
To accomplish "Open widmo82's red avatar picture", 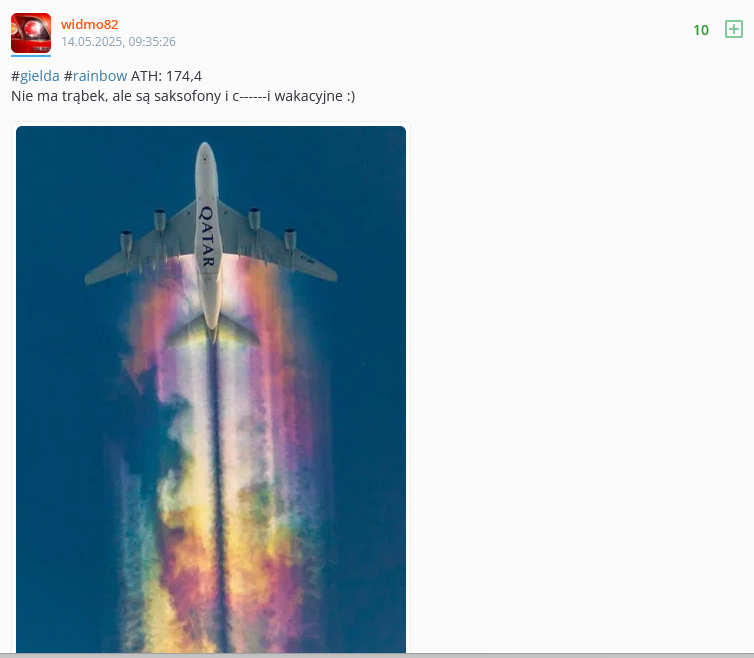I will coord(31,33).
